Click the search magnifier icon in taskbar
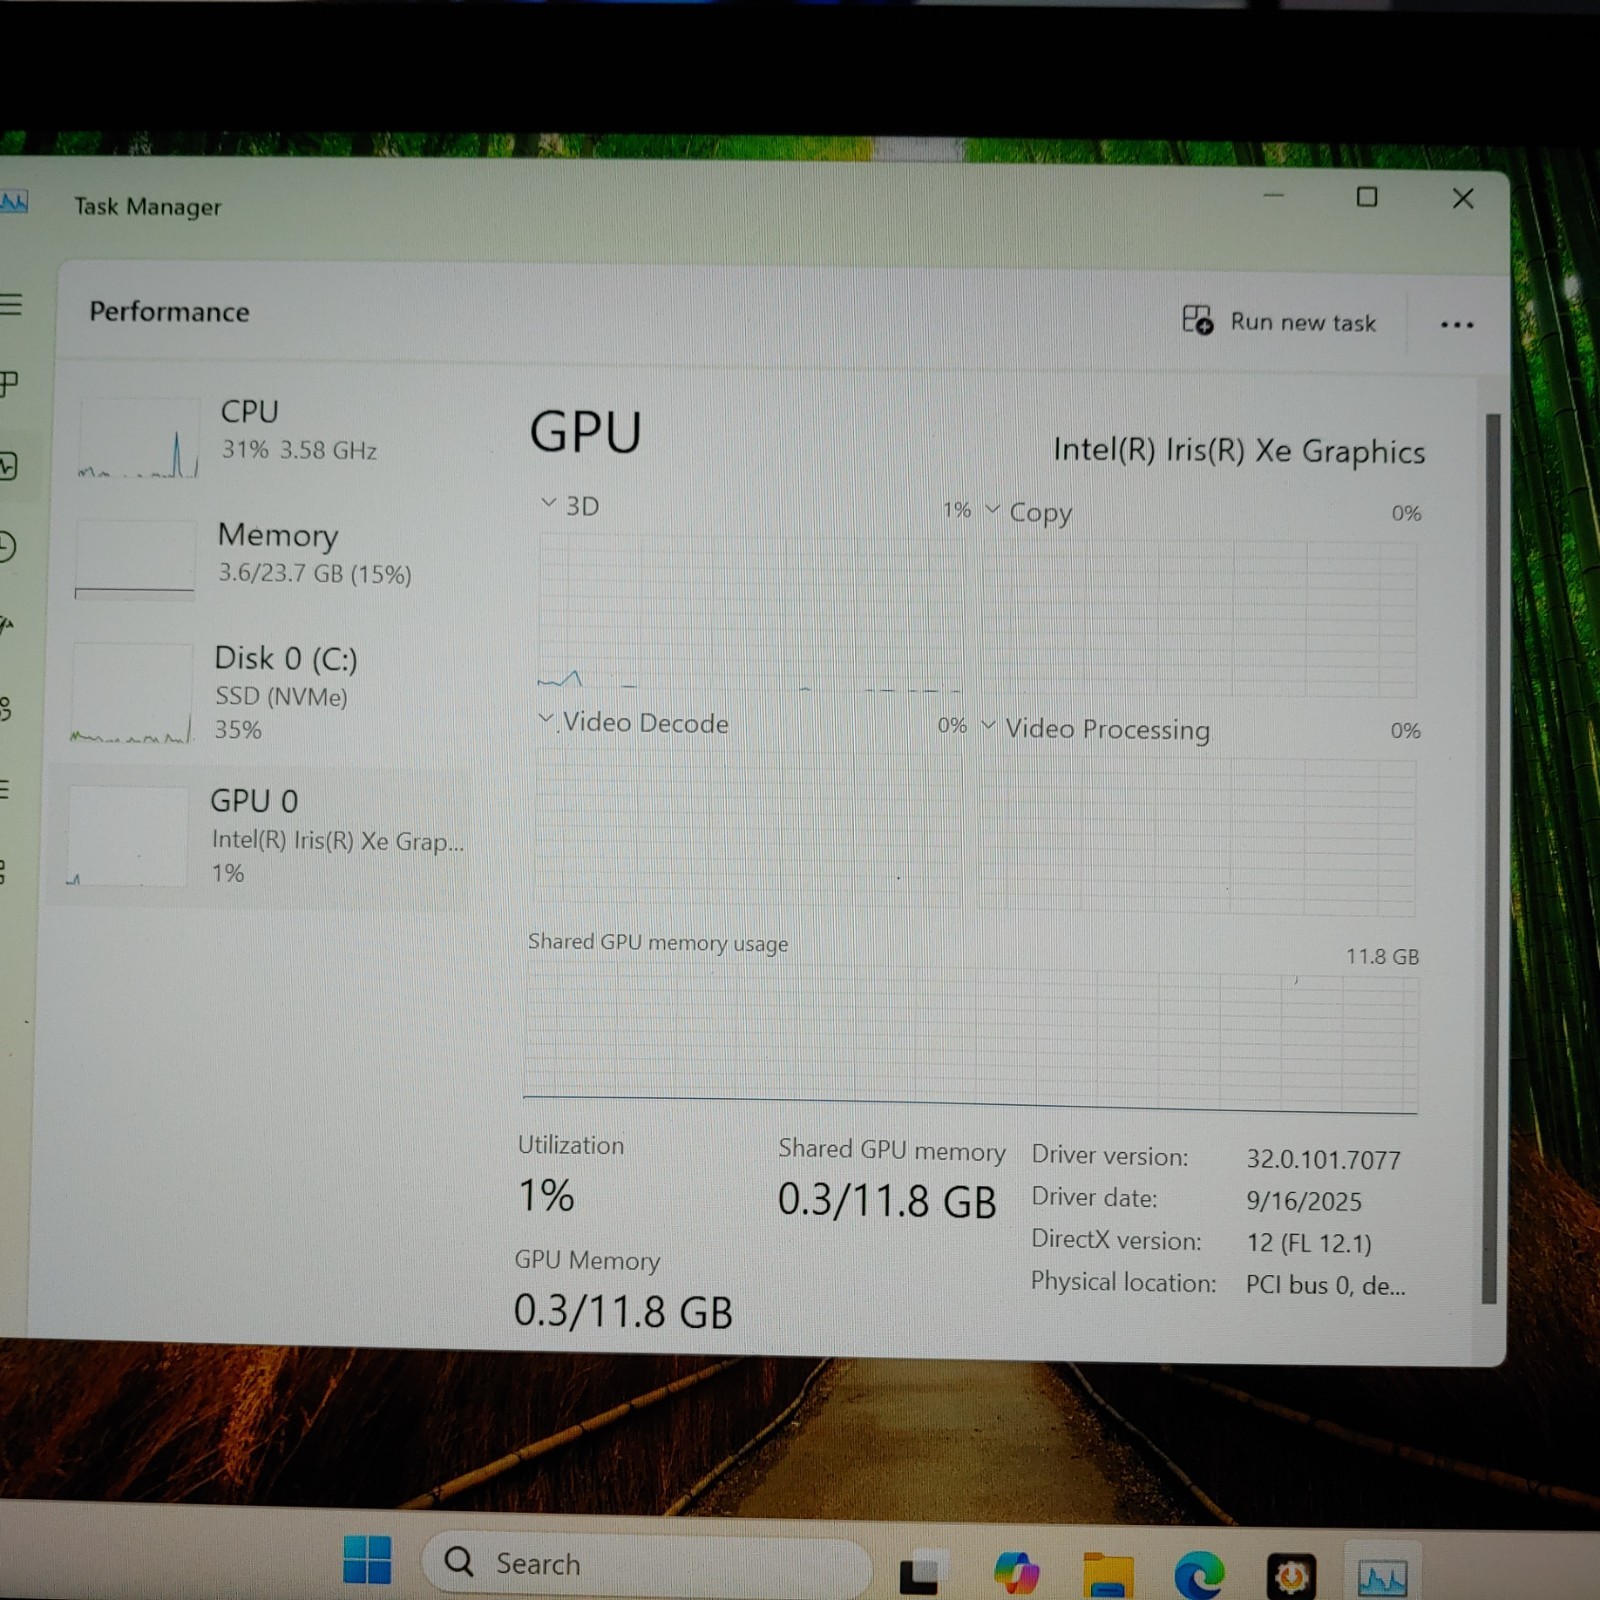Screen dimensions: 1600x1600 coord(459,1561)
